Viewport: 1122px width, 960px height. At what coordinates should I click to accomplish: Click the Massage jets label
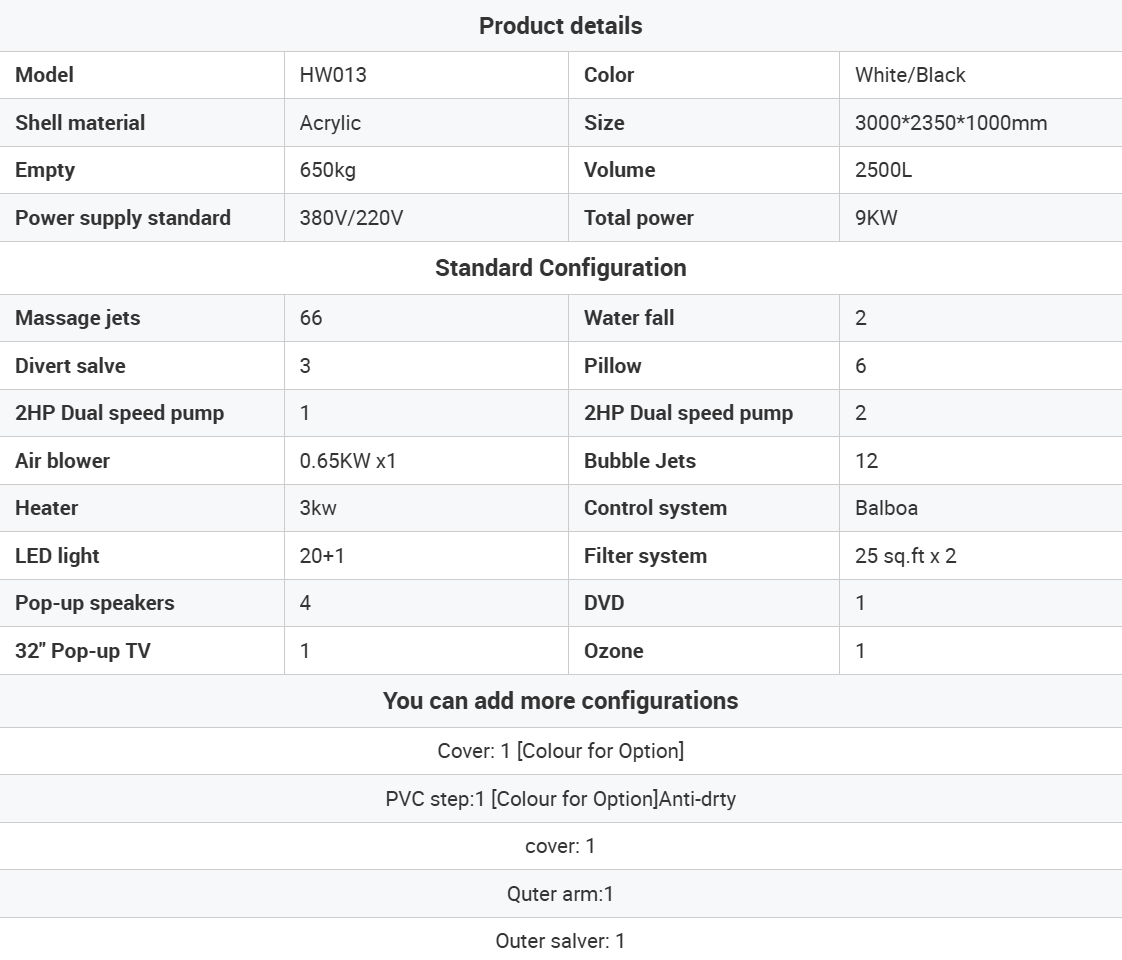[78, 318]
